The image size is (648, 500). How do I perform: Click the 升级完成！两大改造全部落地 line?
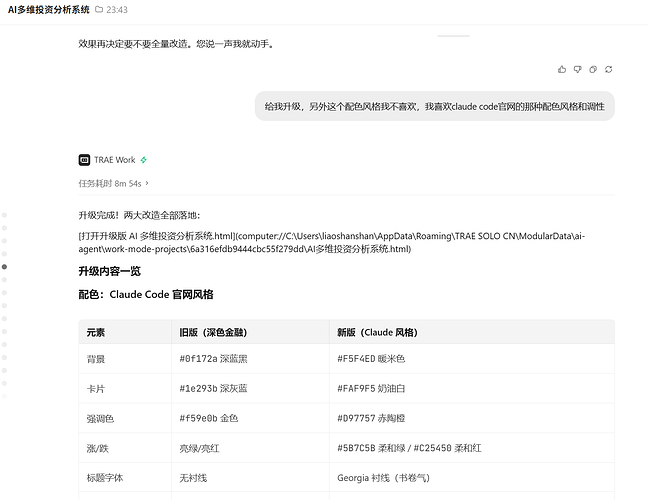pyautogui.click(x=139, y=215)
